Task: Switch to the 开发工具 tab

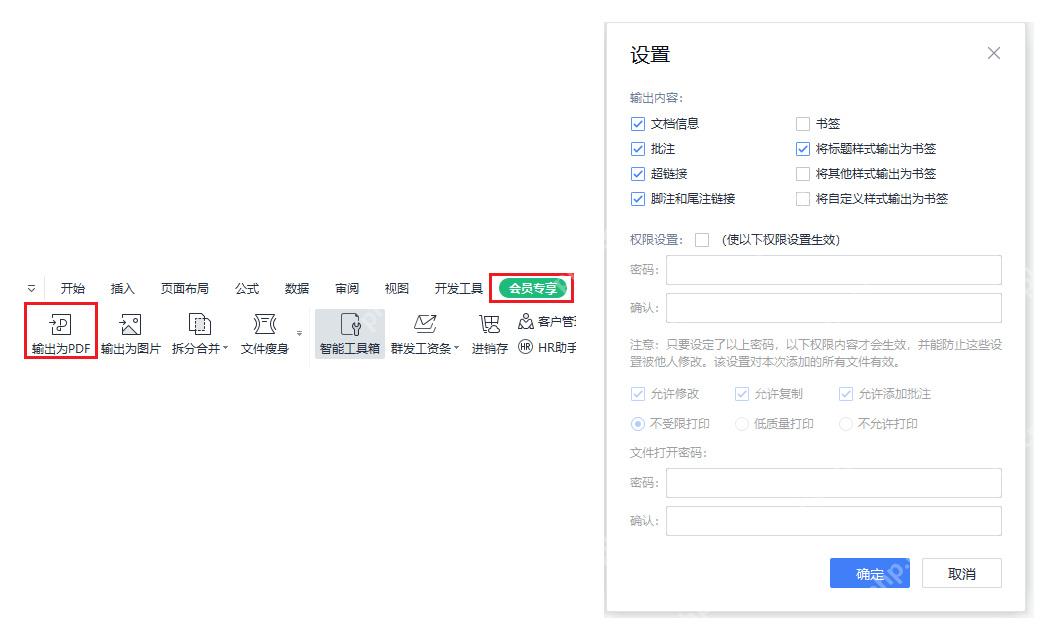Action: point(459,288)
